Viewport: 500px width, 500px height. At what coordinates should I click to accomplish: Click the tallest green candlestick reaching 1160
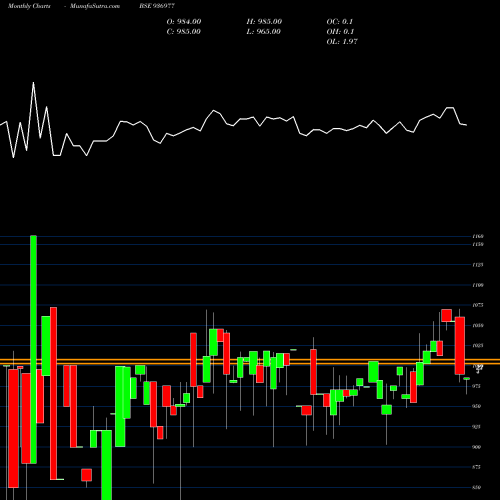tap(33, 349)
